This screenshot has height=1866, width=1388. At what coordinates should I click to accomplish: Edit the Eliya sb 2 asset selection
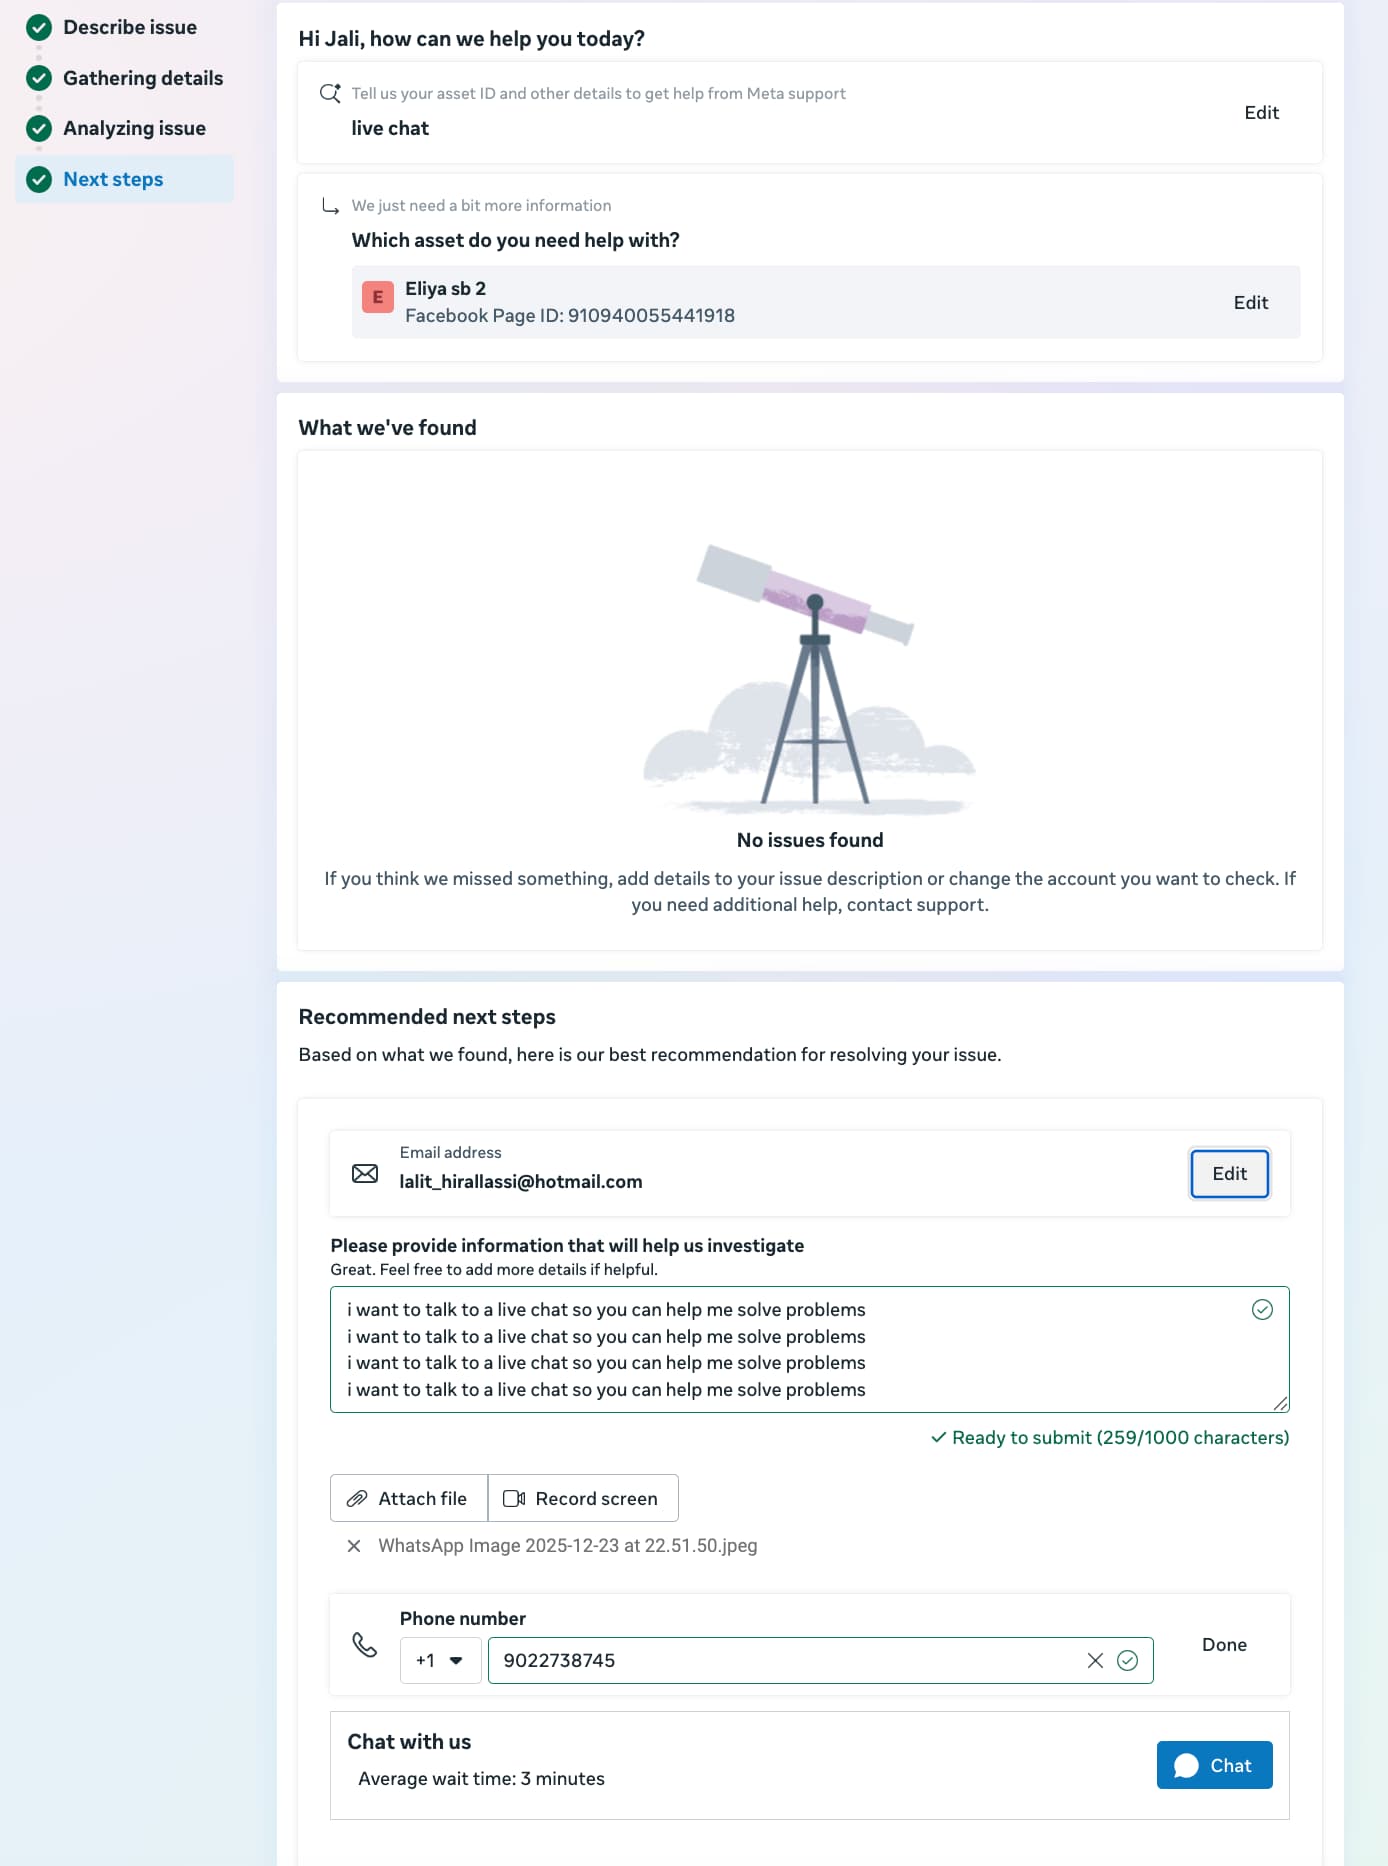pyautogui.click(x=1250, y=303)
